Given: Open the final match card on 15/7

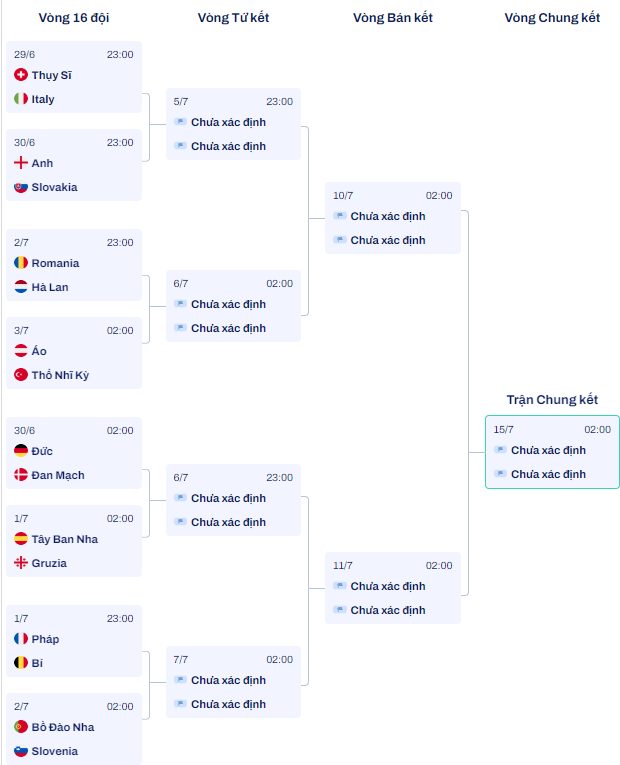Looking at the screenshot, I should pos(552,452).
